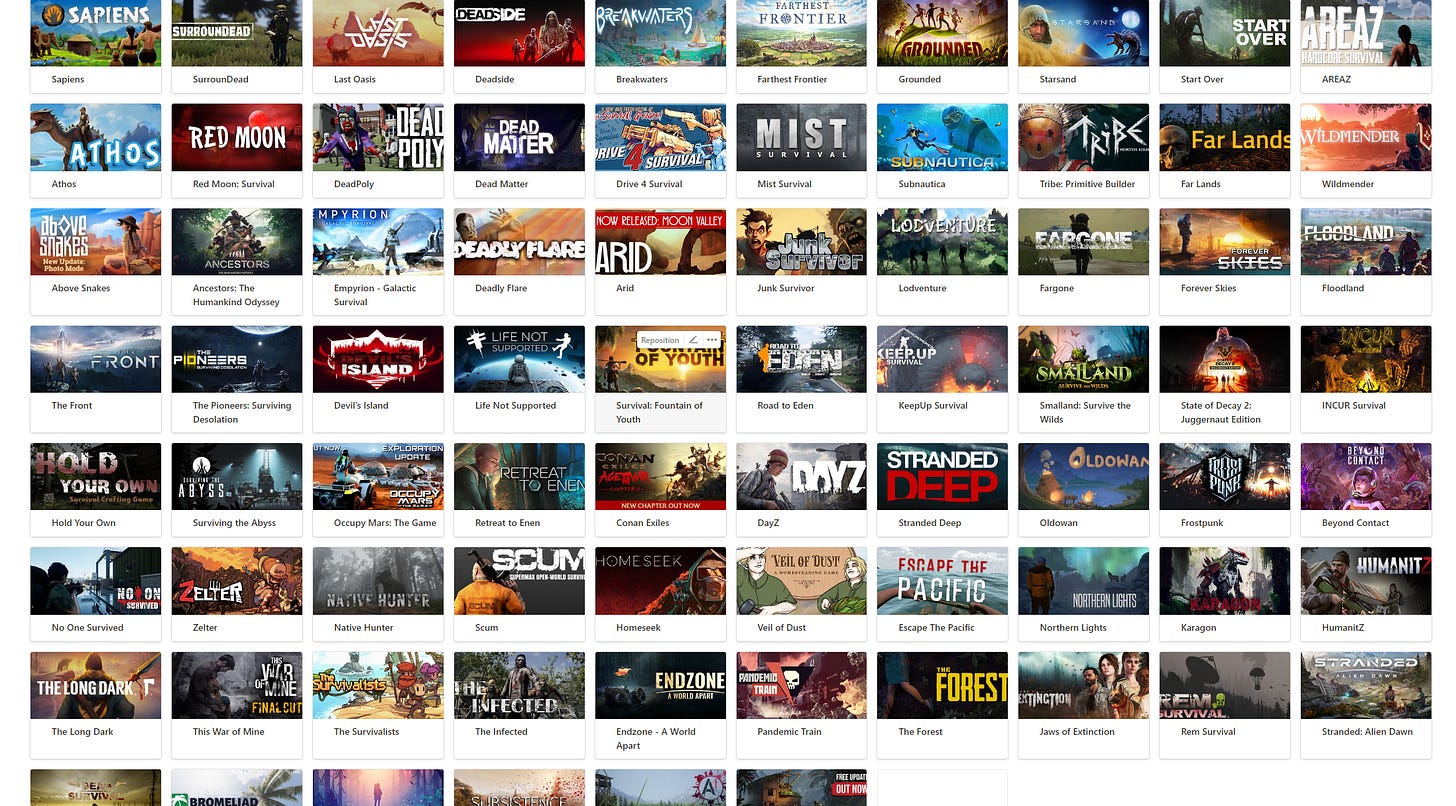Open The Forest cover image
Viewport: 1456px width, 806px height.
pos(943,685)
